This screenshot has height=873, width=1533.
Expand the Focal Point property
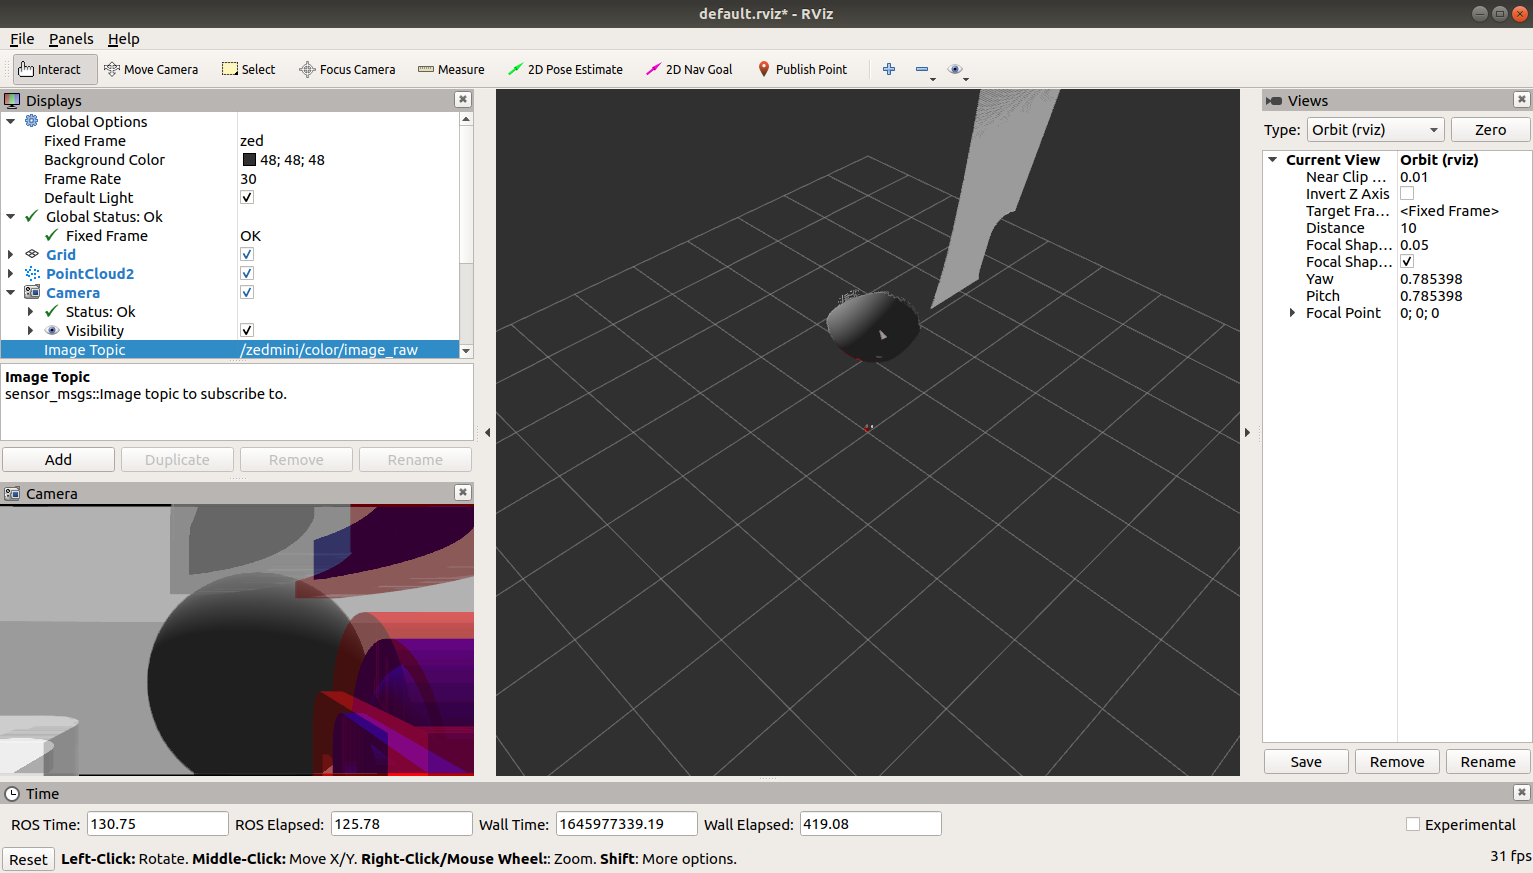pos(1292,312)
